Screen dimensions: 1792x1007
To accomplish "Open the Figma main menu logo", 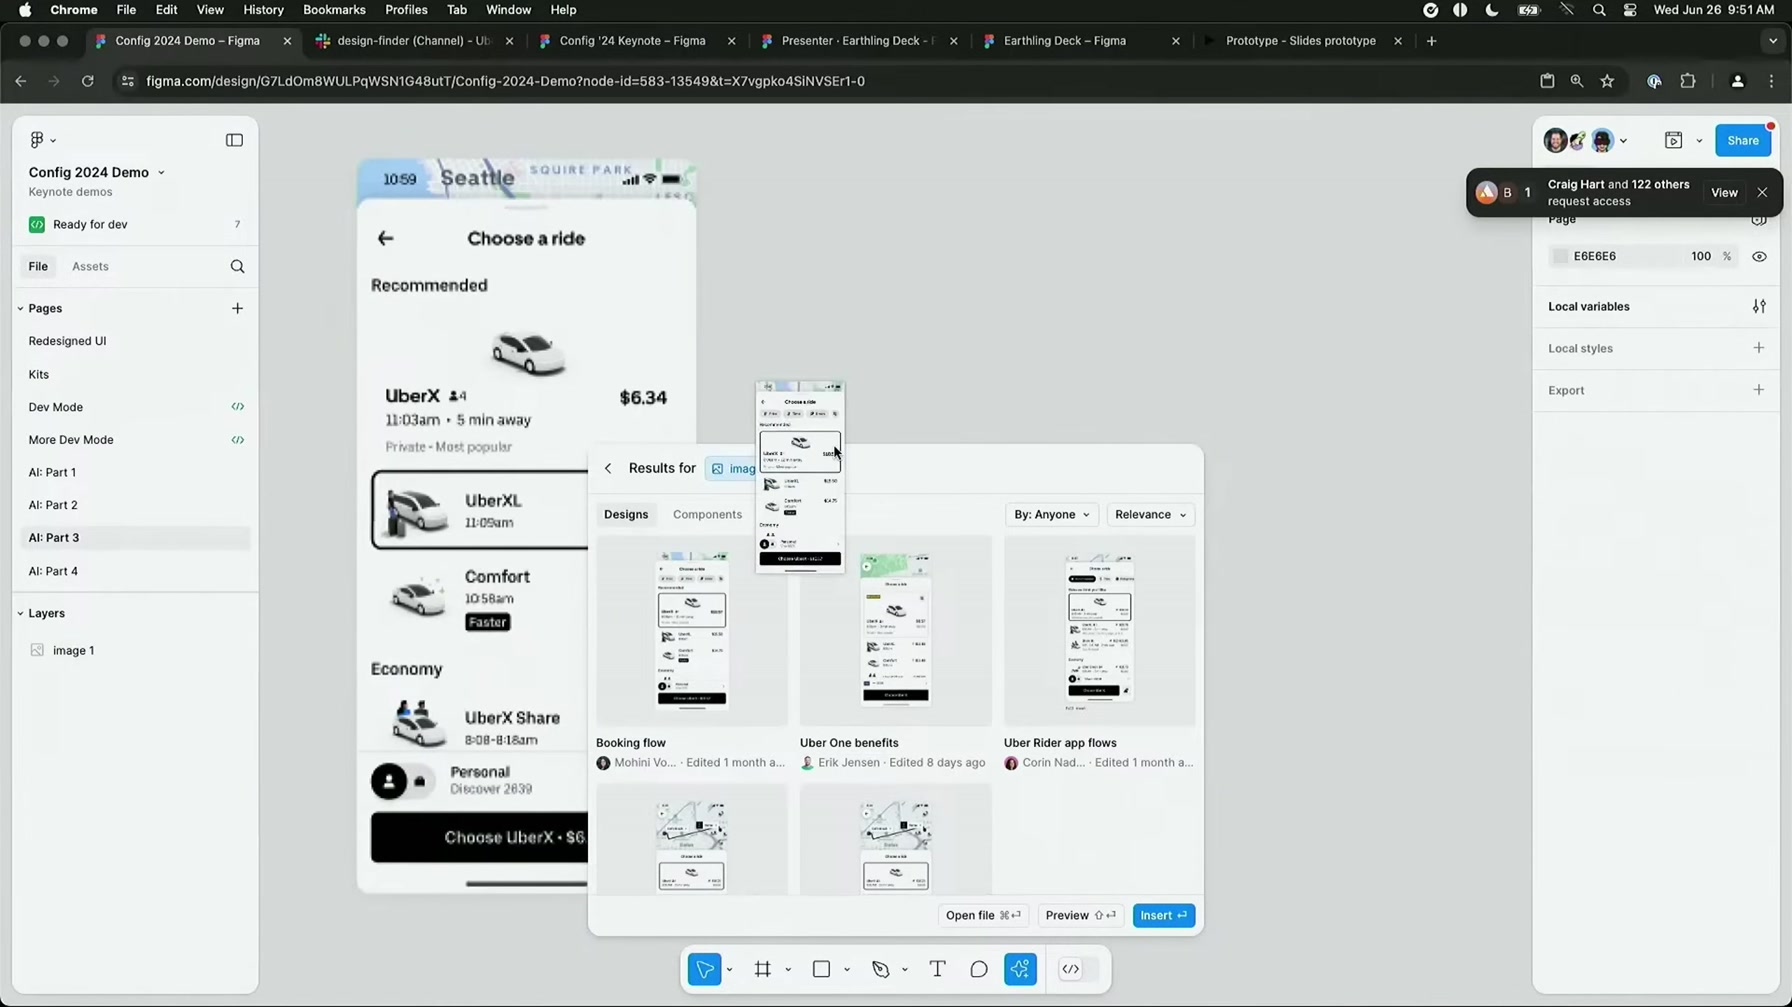I will 37,140.
